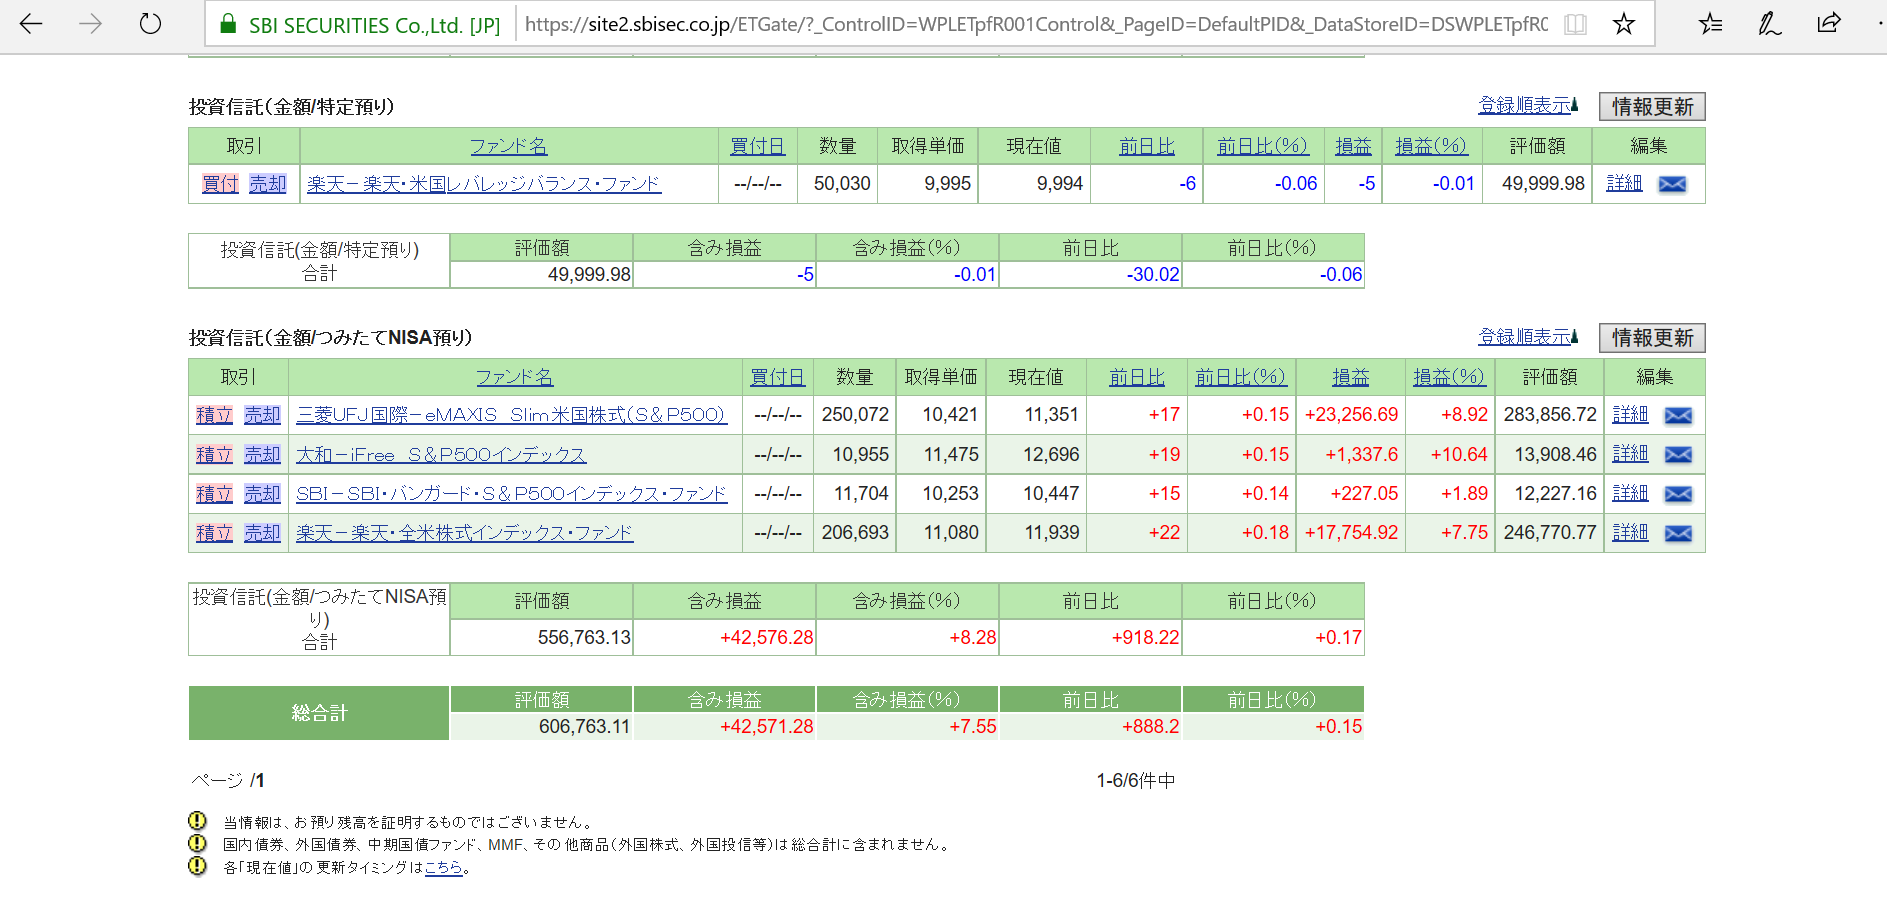Open 楽天・全米株式インデックス・ファンド link
The height and width of the screenshot is (910, 1887).
(465, 533)
